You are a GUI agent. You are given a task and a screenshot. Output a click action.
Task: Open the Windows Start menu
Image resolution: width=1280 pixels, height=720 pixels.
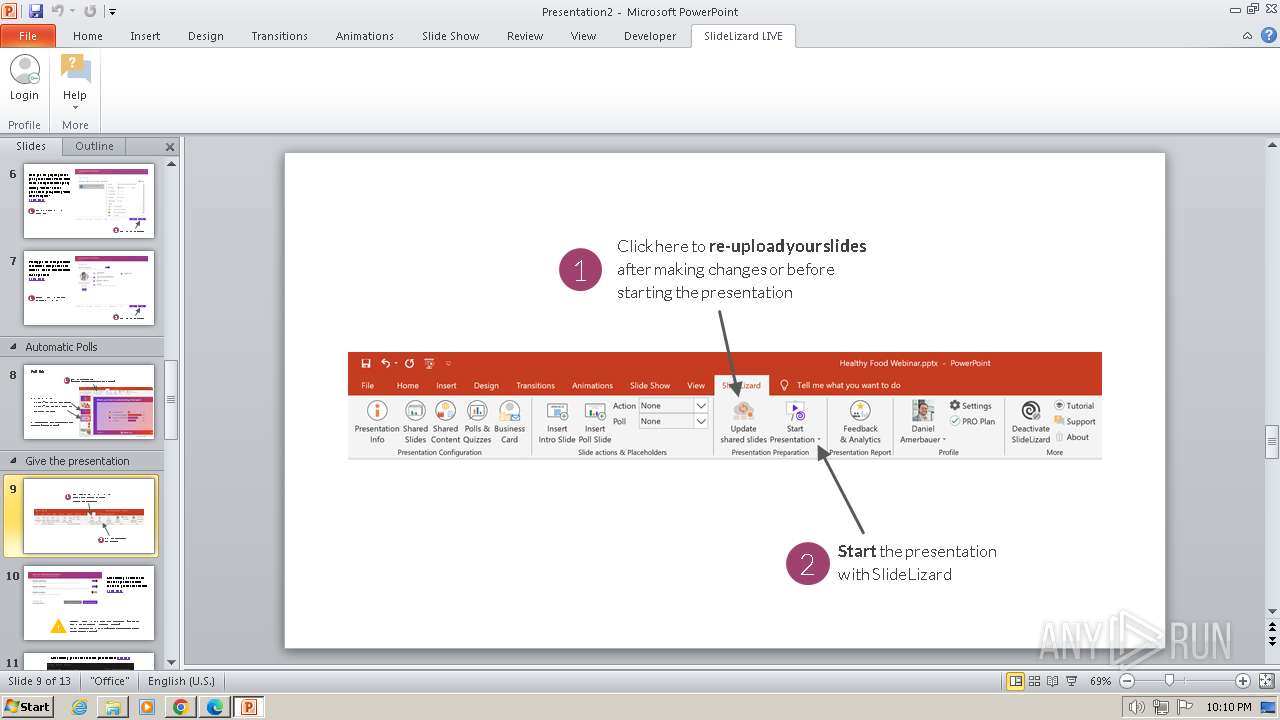tap(27, 707)
